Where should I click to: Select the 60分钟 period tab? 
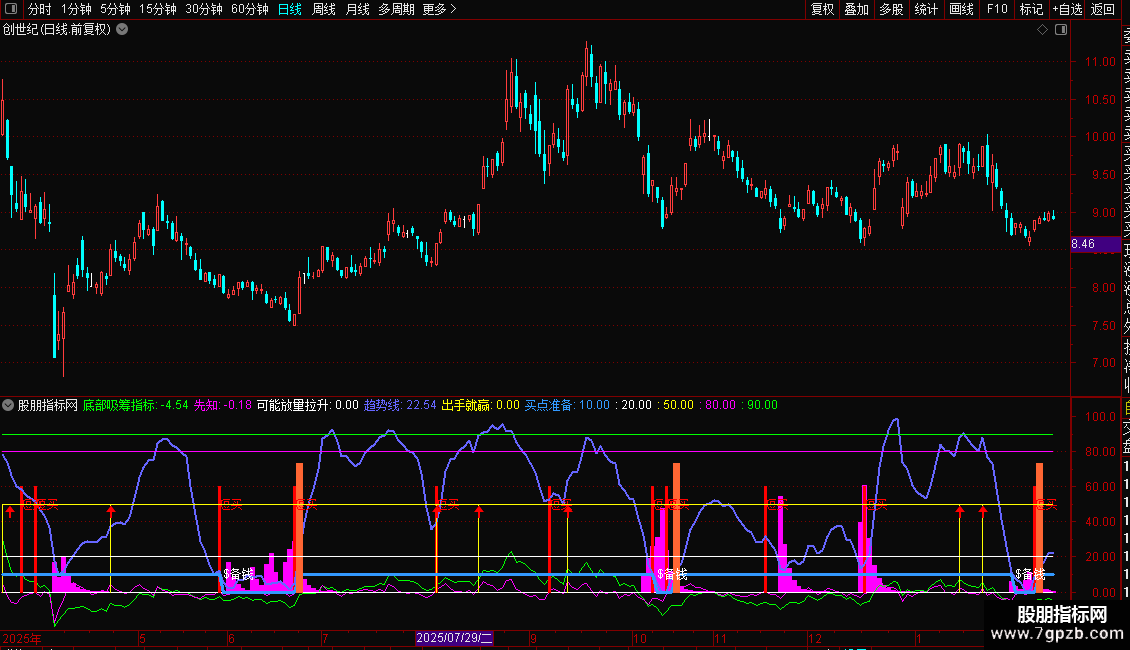[249, 9]
